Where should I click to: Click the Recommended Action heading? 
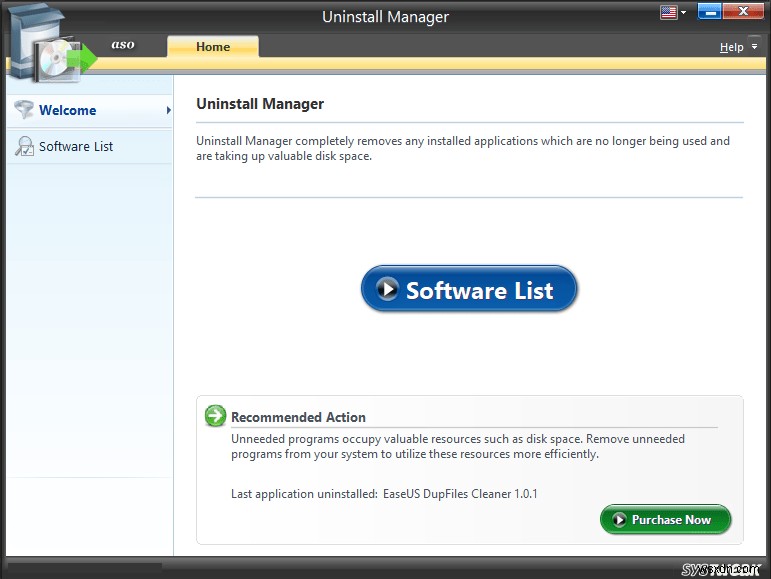298,417
